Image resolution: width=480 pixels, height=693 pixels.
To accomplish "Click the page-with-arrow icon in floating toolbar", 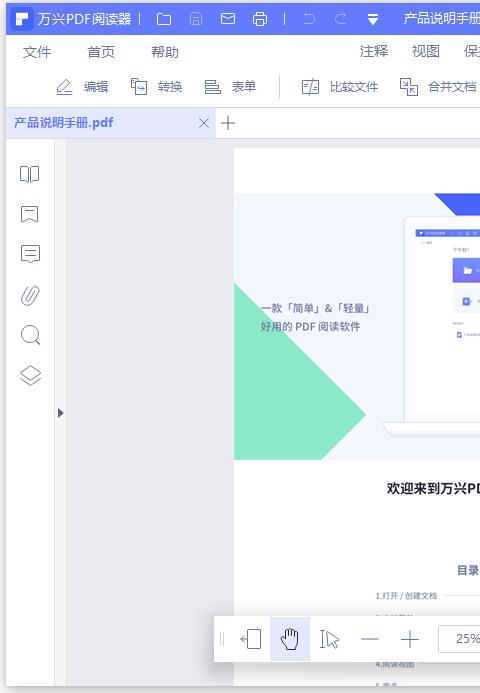I will tap(251, 639).
